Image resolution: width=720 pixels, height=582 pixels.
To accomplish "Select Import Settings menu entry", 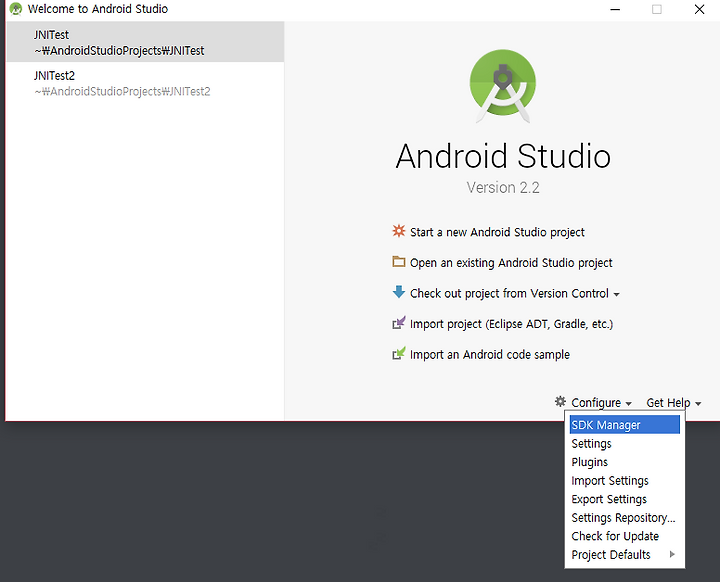I will tap(624, 480).
